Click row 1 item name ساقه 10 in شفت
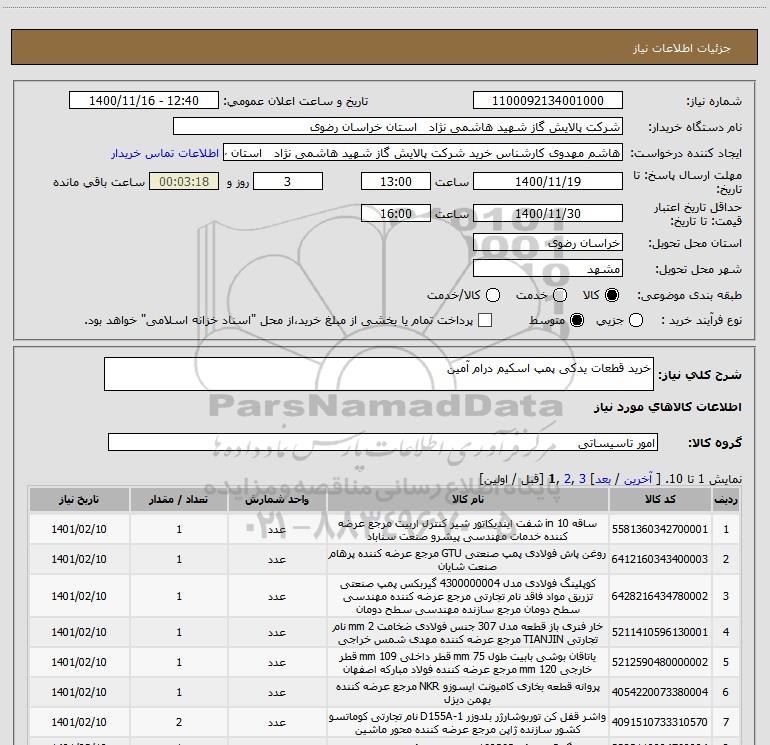The width and height of the screenshot is (770, 745). [468, 530]
